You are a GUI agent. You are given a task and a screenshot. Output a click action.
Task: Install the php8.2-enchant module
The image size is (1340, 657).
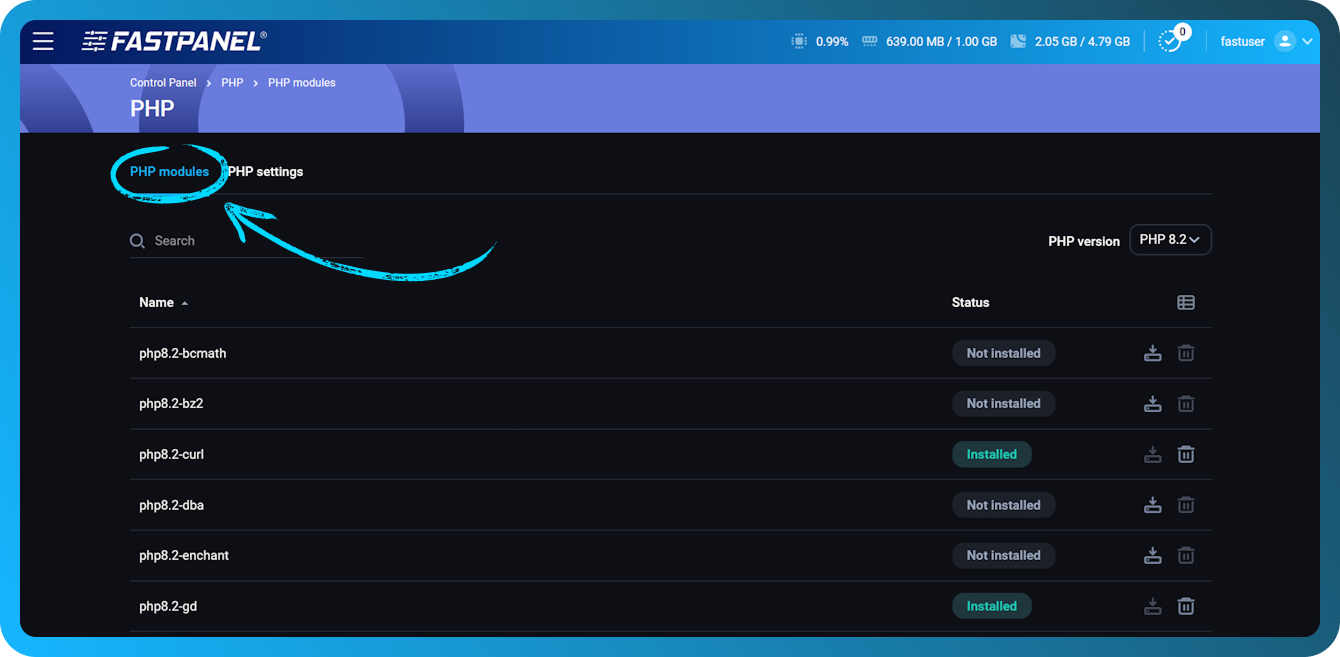[1153, 555]
